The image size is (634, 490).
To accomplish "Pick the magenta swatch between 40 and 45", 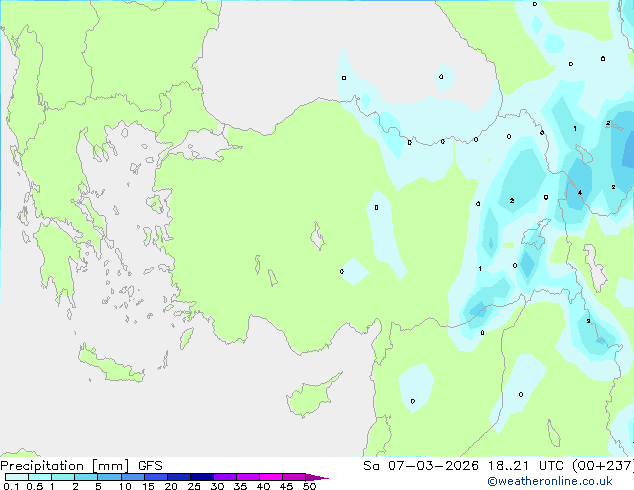I will point(271,477).
